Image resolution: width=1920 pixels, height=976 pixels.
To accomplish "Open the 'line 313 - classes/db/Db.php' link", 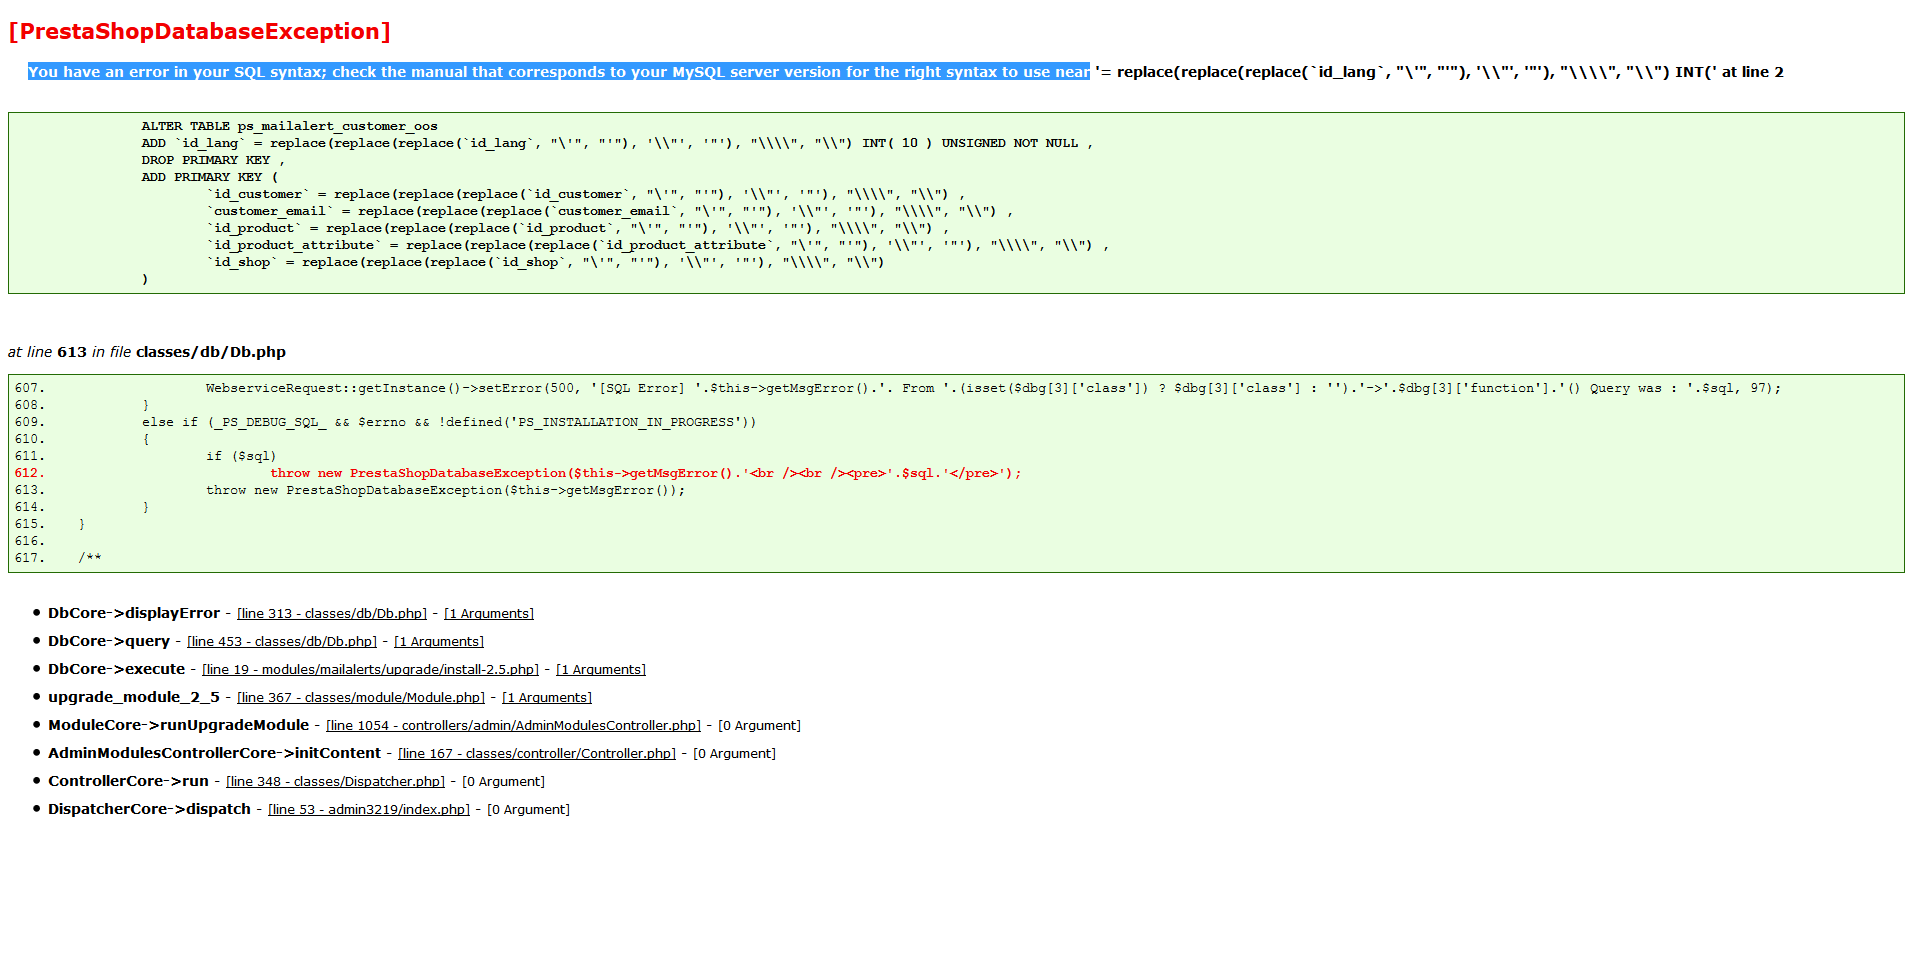I will 332,614.
